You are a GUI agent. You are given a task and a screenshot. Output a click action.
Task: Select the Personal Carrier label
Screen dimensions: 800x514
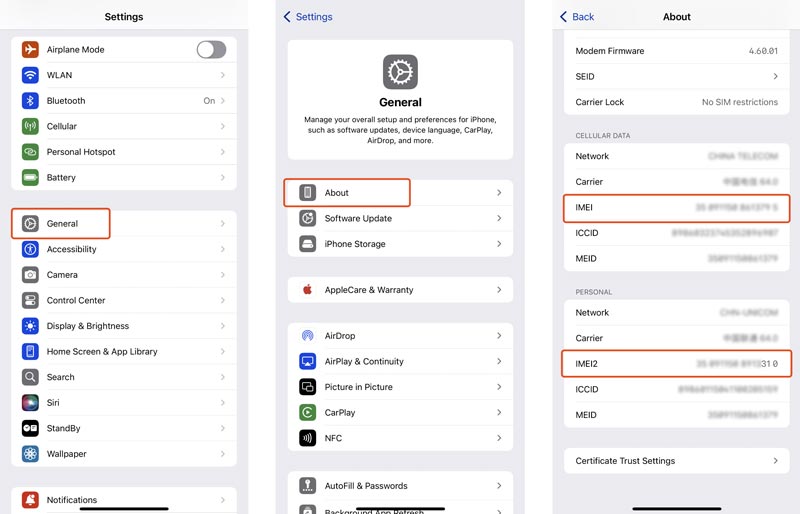589,338
